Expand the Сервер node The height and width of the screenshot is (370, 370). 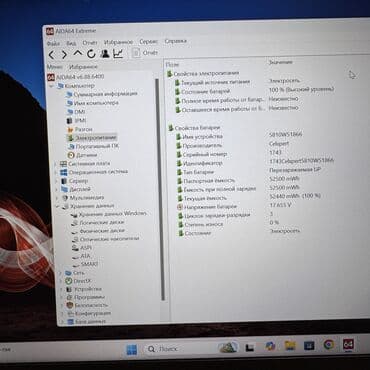[x=56, y=181]
